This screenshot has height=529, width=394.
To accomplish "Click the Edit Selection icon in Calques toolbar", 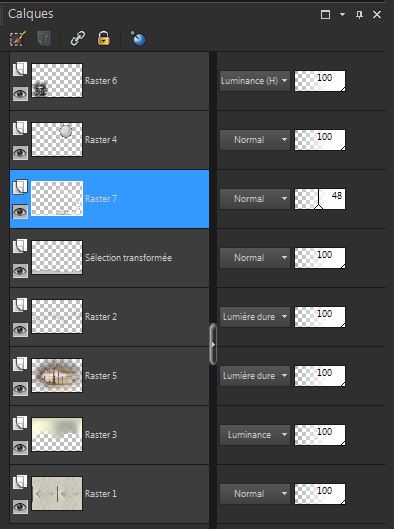I will point(18,38).
